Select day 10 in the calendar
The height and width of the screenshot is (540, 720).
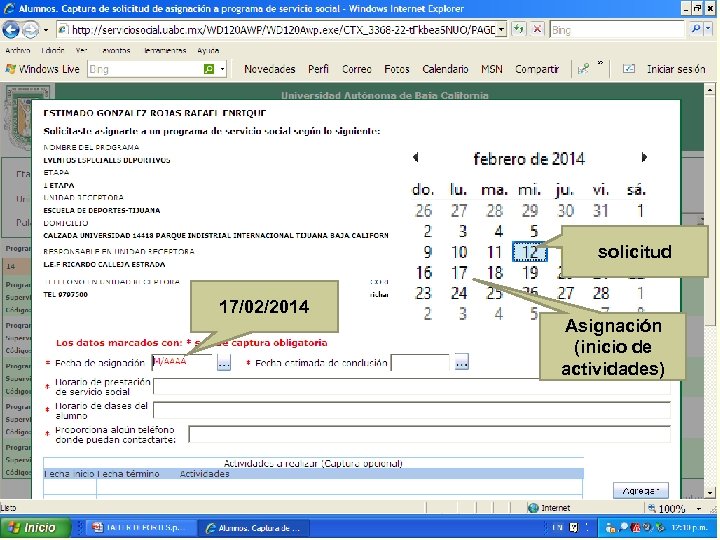[459, 252]
